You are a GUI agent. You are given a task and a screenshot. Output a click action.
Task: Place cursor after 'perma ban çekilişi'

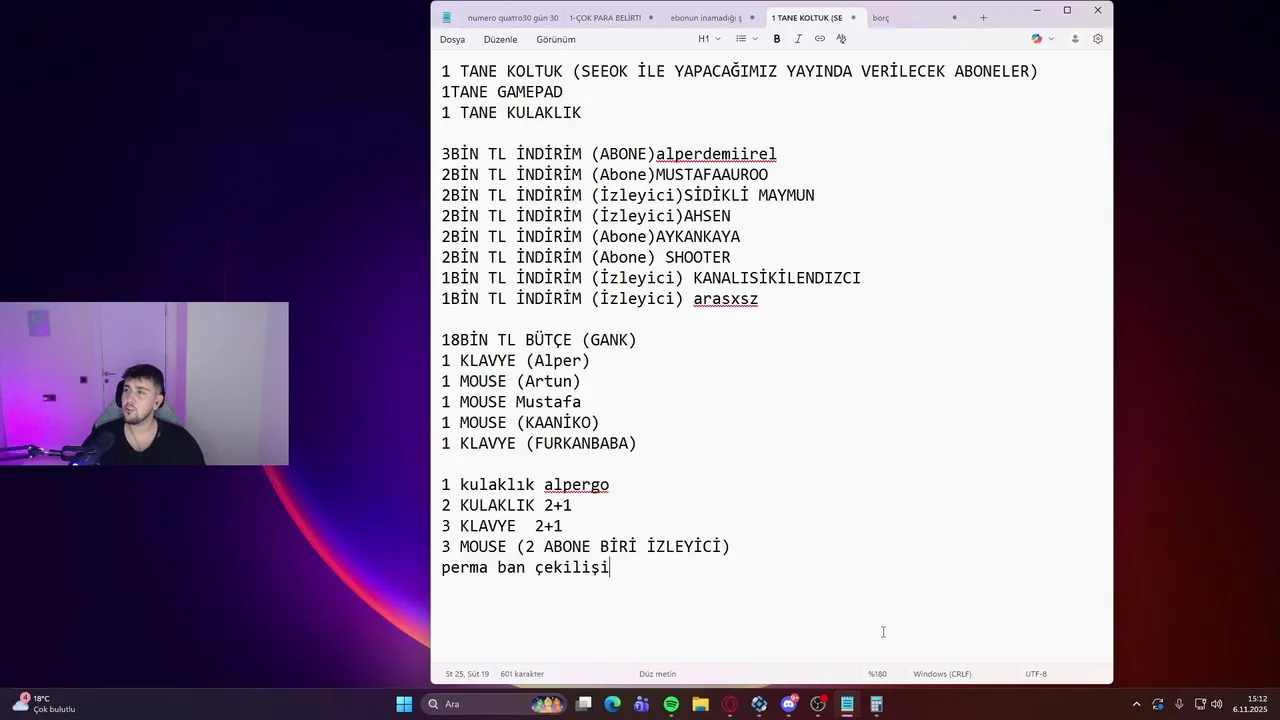(610, 568)
